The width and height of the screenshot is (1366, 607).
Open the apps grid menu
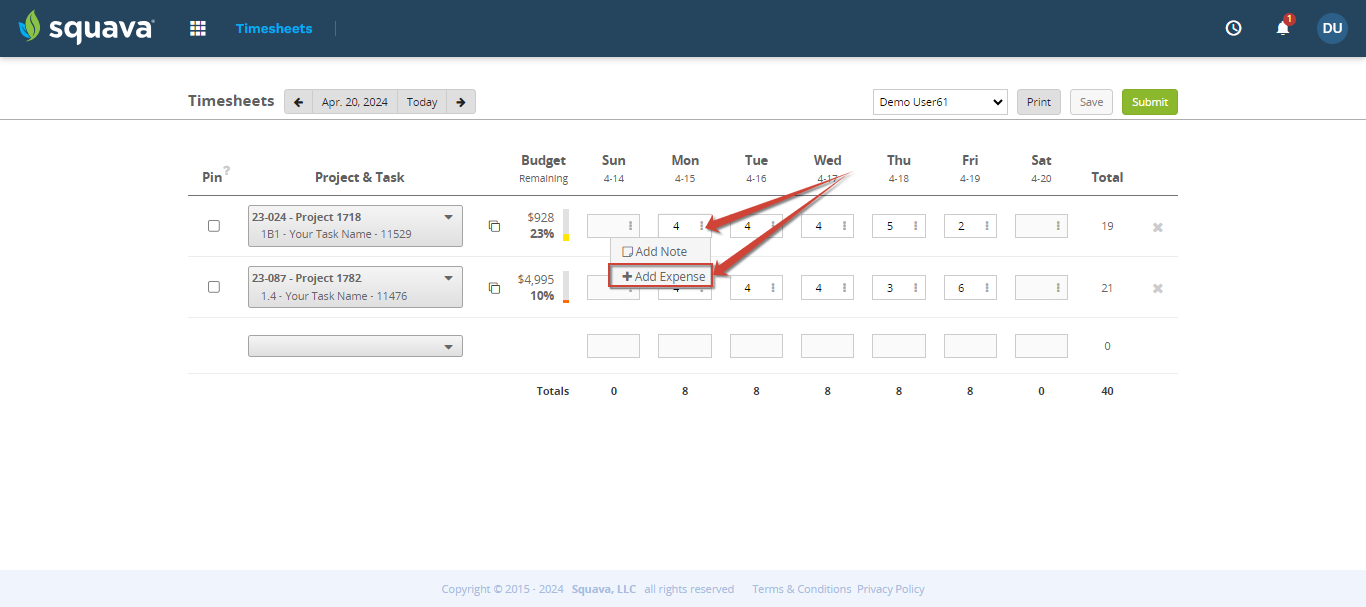coord(197,28)
